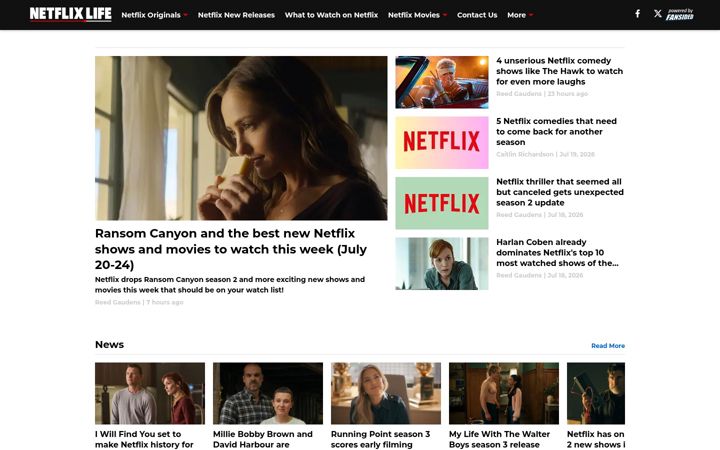This screenshot has height=450, width=720.
Task: Open the X (Twitter) icon in header
Action: tap(658, 14)
